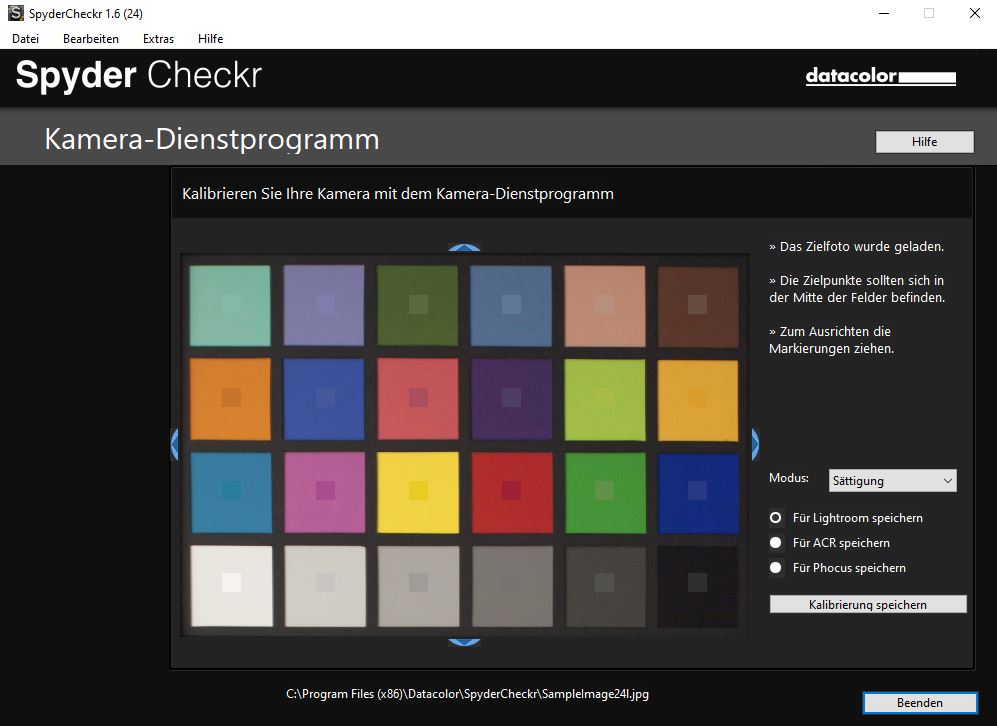Image resolution: width=997 pixels, height=726 pixels.
Task: Open the Extras menu
Action: coord(158,39)
